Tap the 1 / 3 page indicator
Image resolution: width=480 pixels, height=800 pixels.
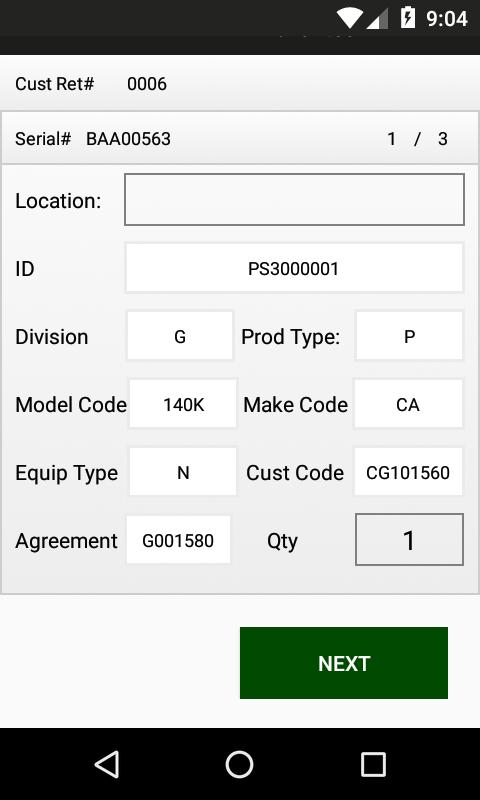pos(417,139)
